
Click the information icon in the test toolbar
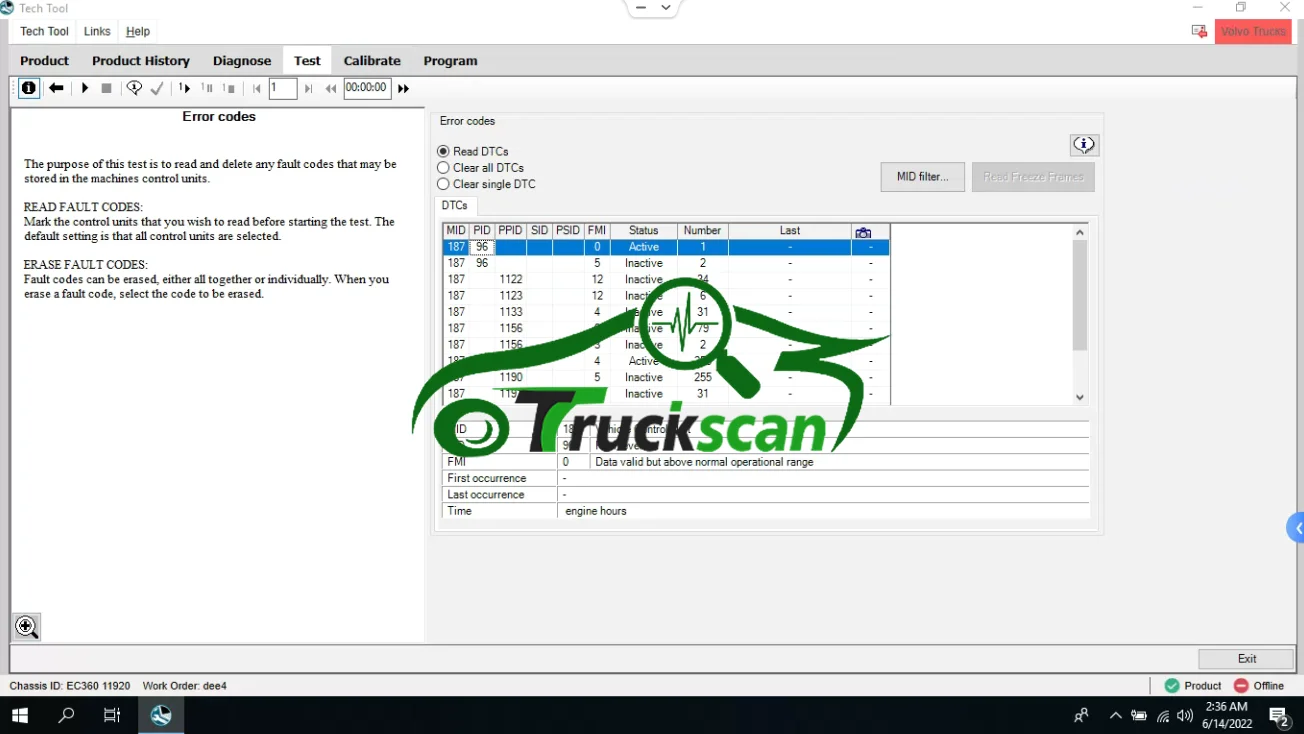[x=29, y=88]
